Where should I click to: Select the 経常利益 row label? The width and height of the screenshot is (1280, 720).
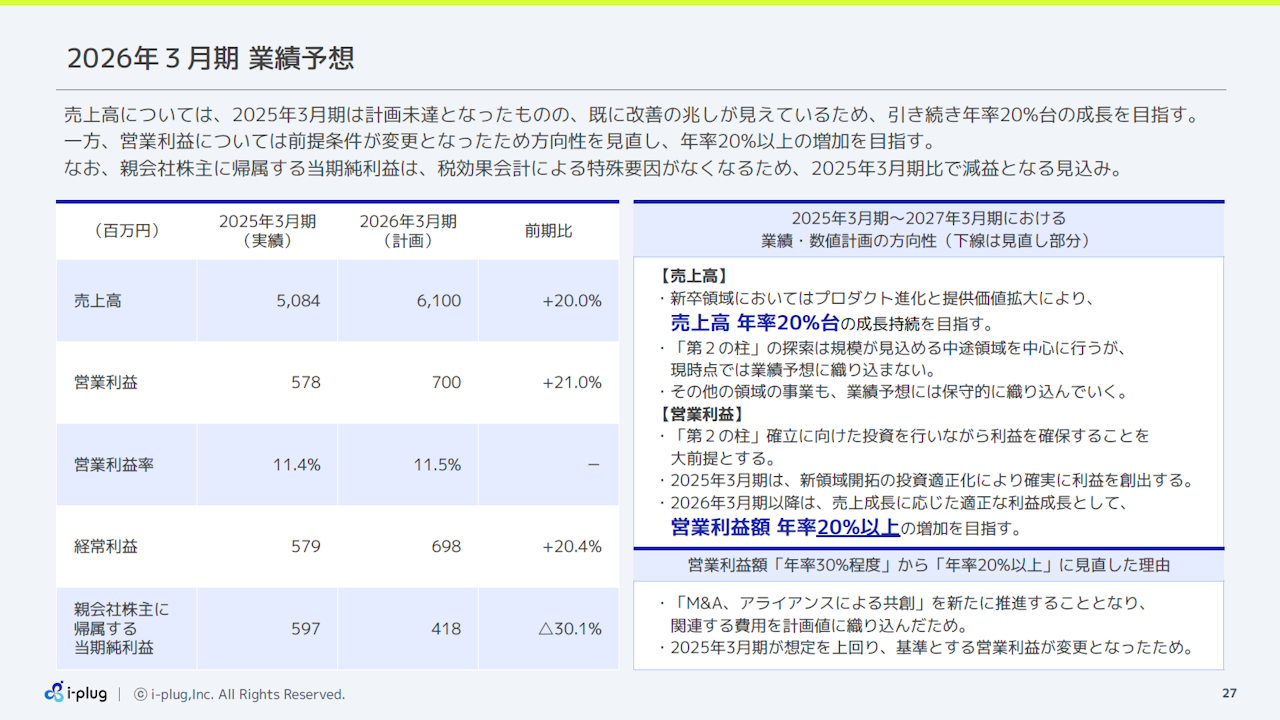click(106, 547)
